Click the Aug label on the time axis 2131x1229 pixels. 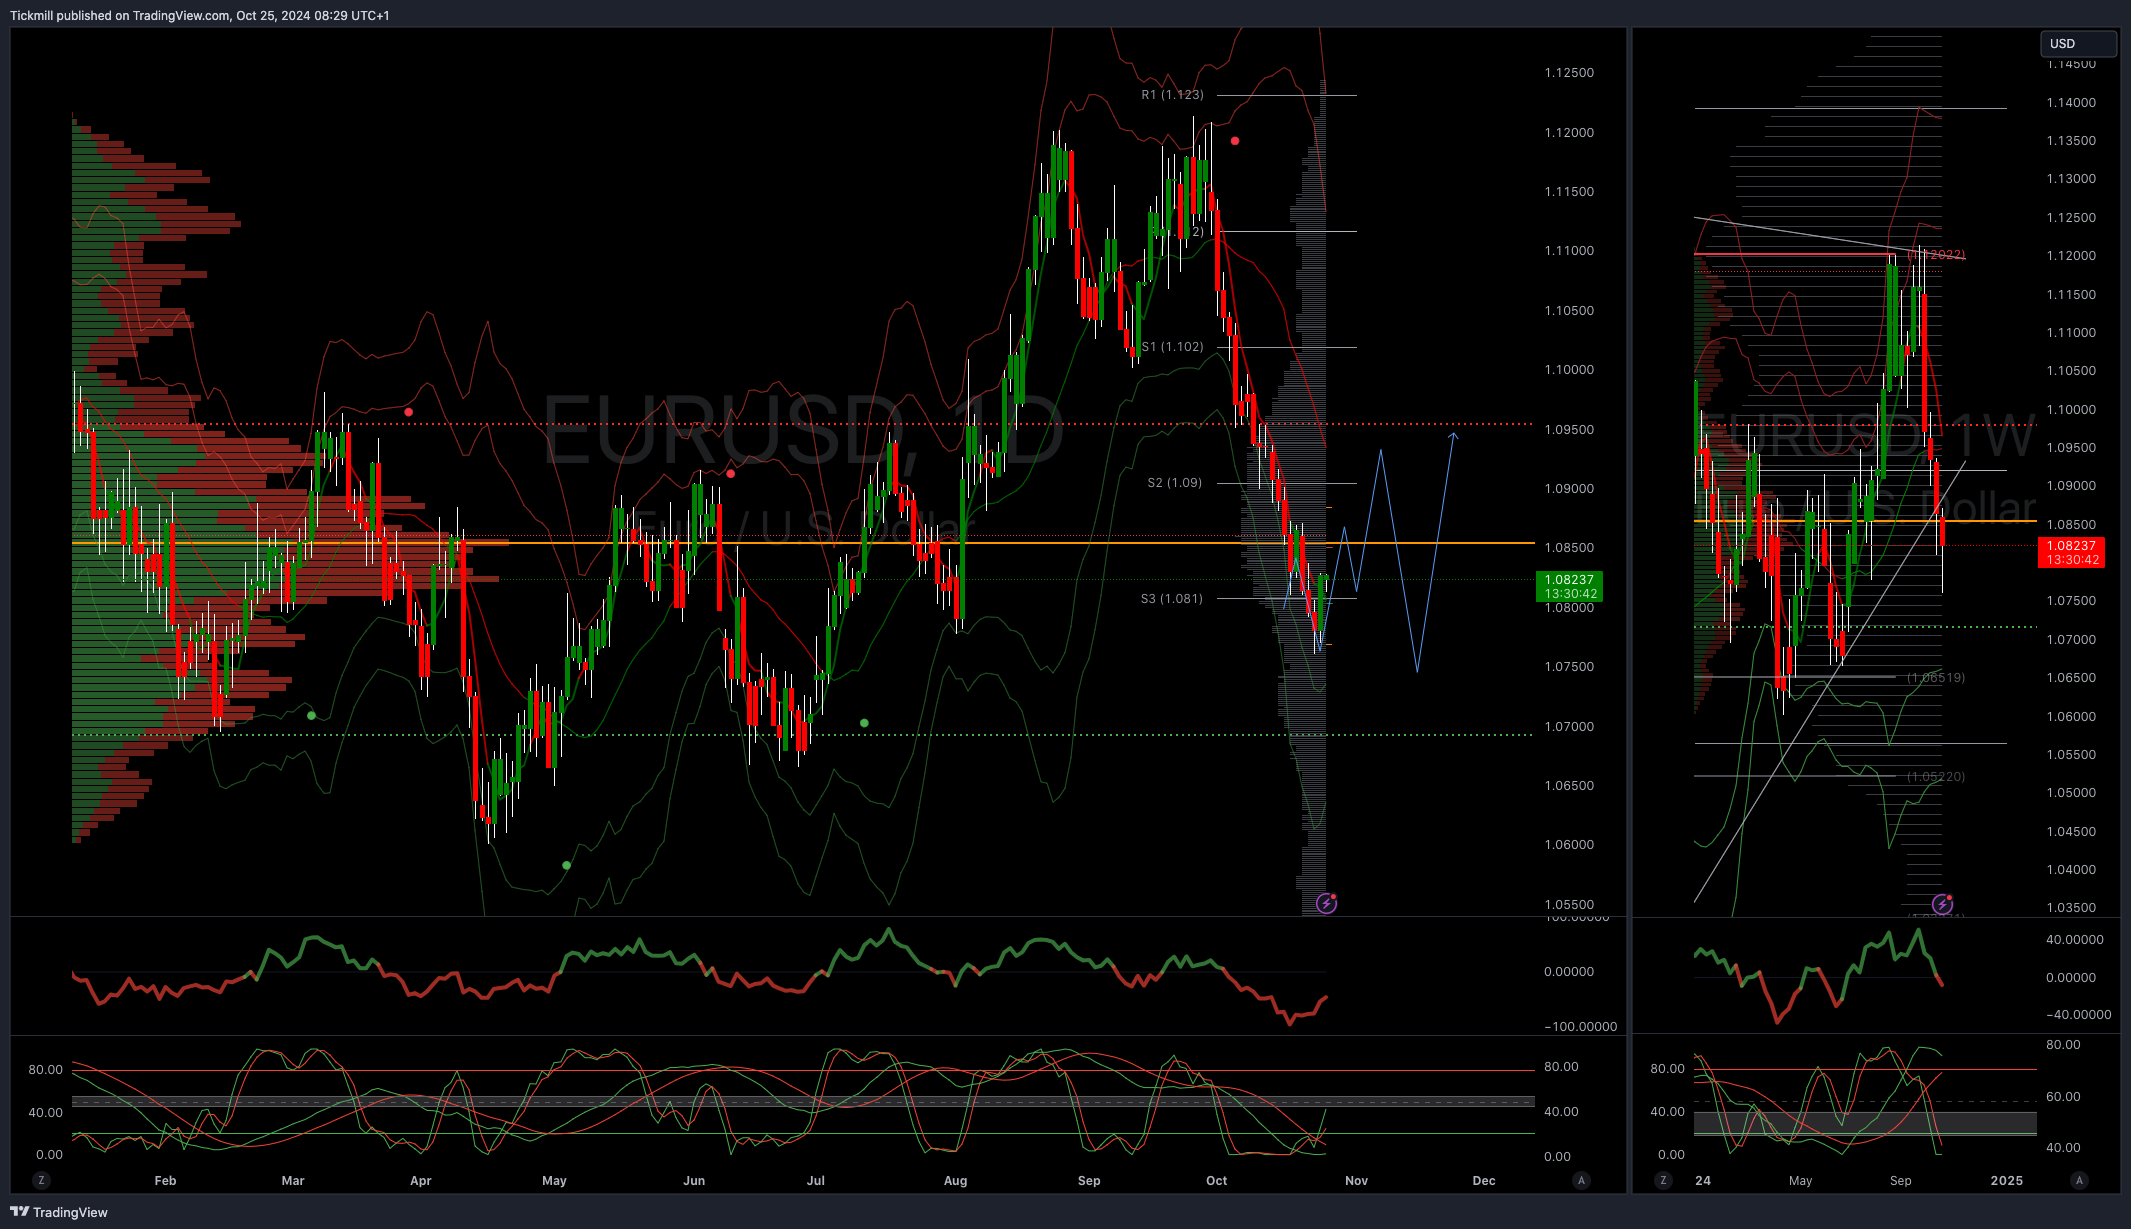click(955, 1181)
